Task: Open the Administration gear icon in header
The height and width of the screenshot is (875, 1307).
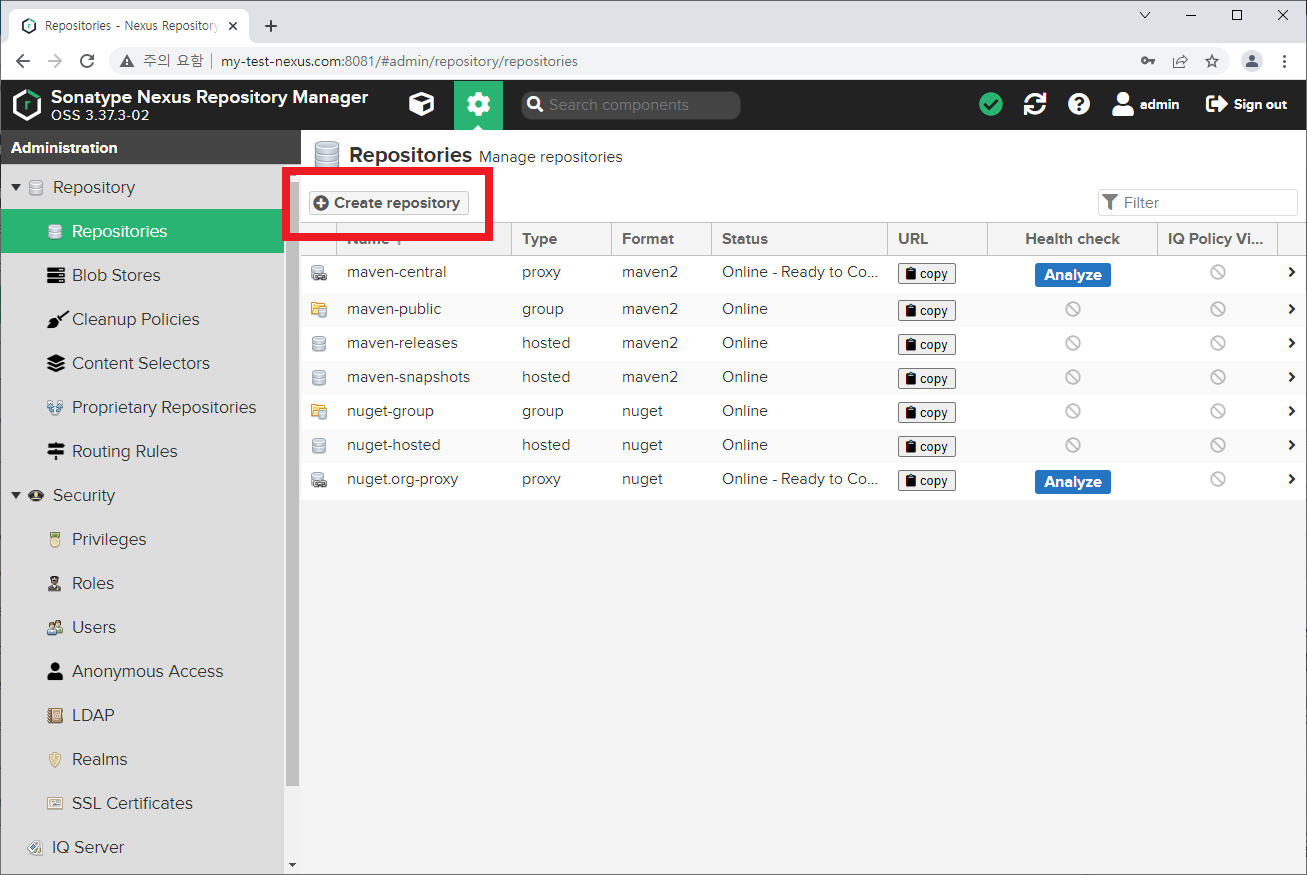Action: (x=479, y=104)
